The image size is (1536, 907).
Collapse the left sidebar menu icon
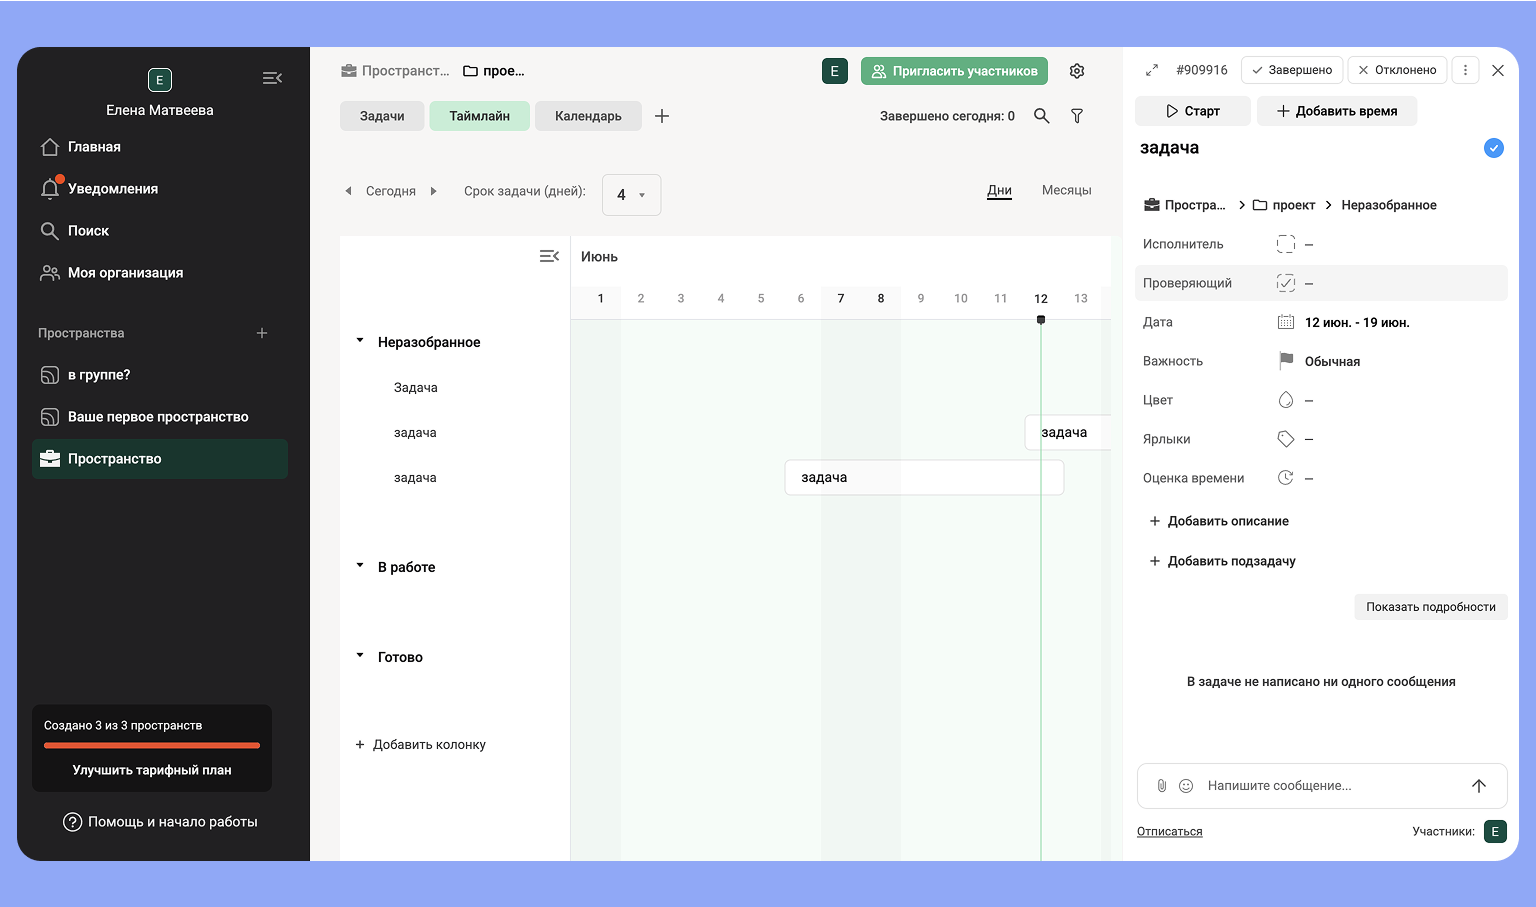click(272, 78)
